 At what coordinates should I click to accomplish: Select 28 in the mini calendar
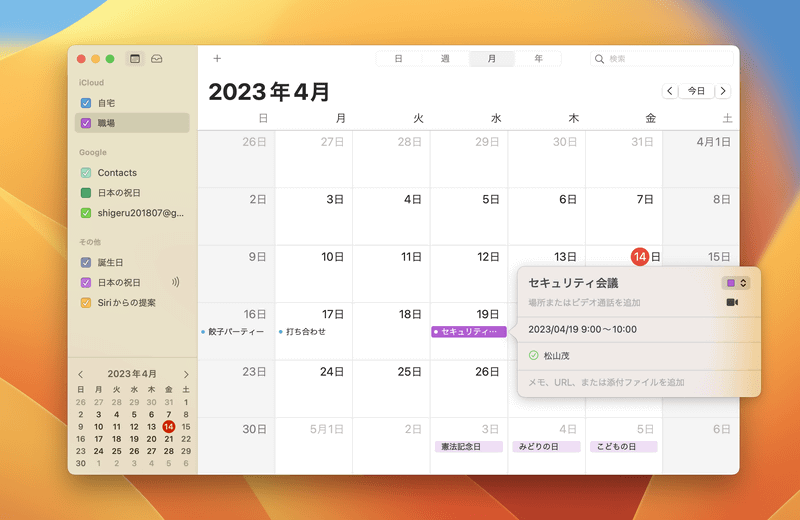tap(168, 451)
